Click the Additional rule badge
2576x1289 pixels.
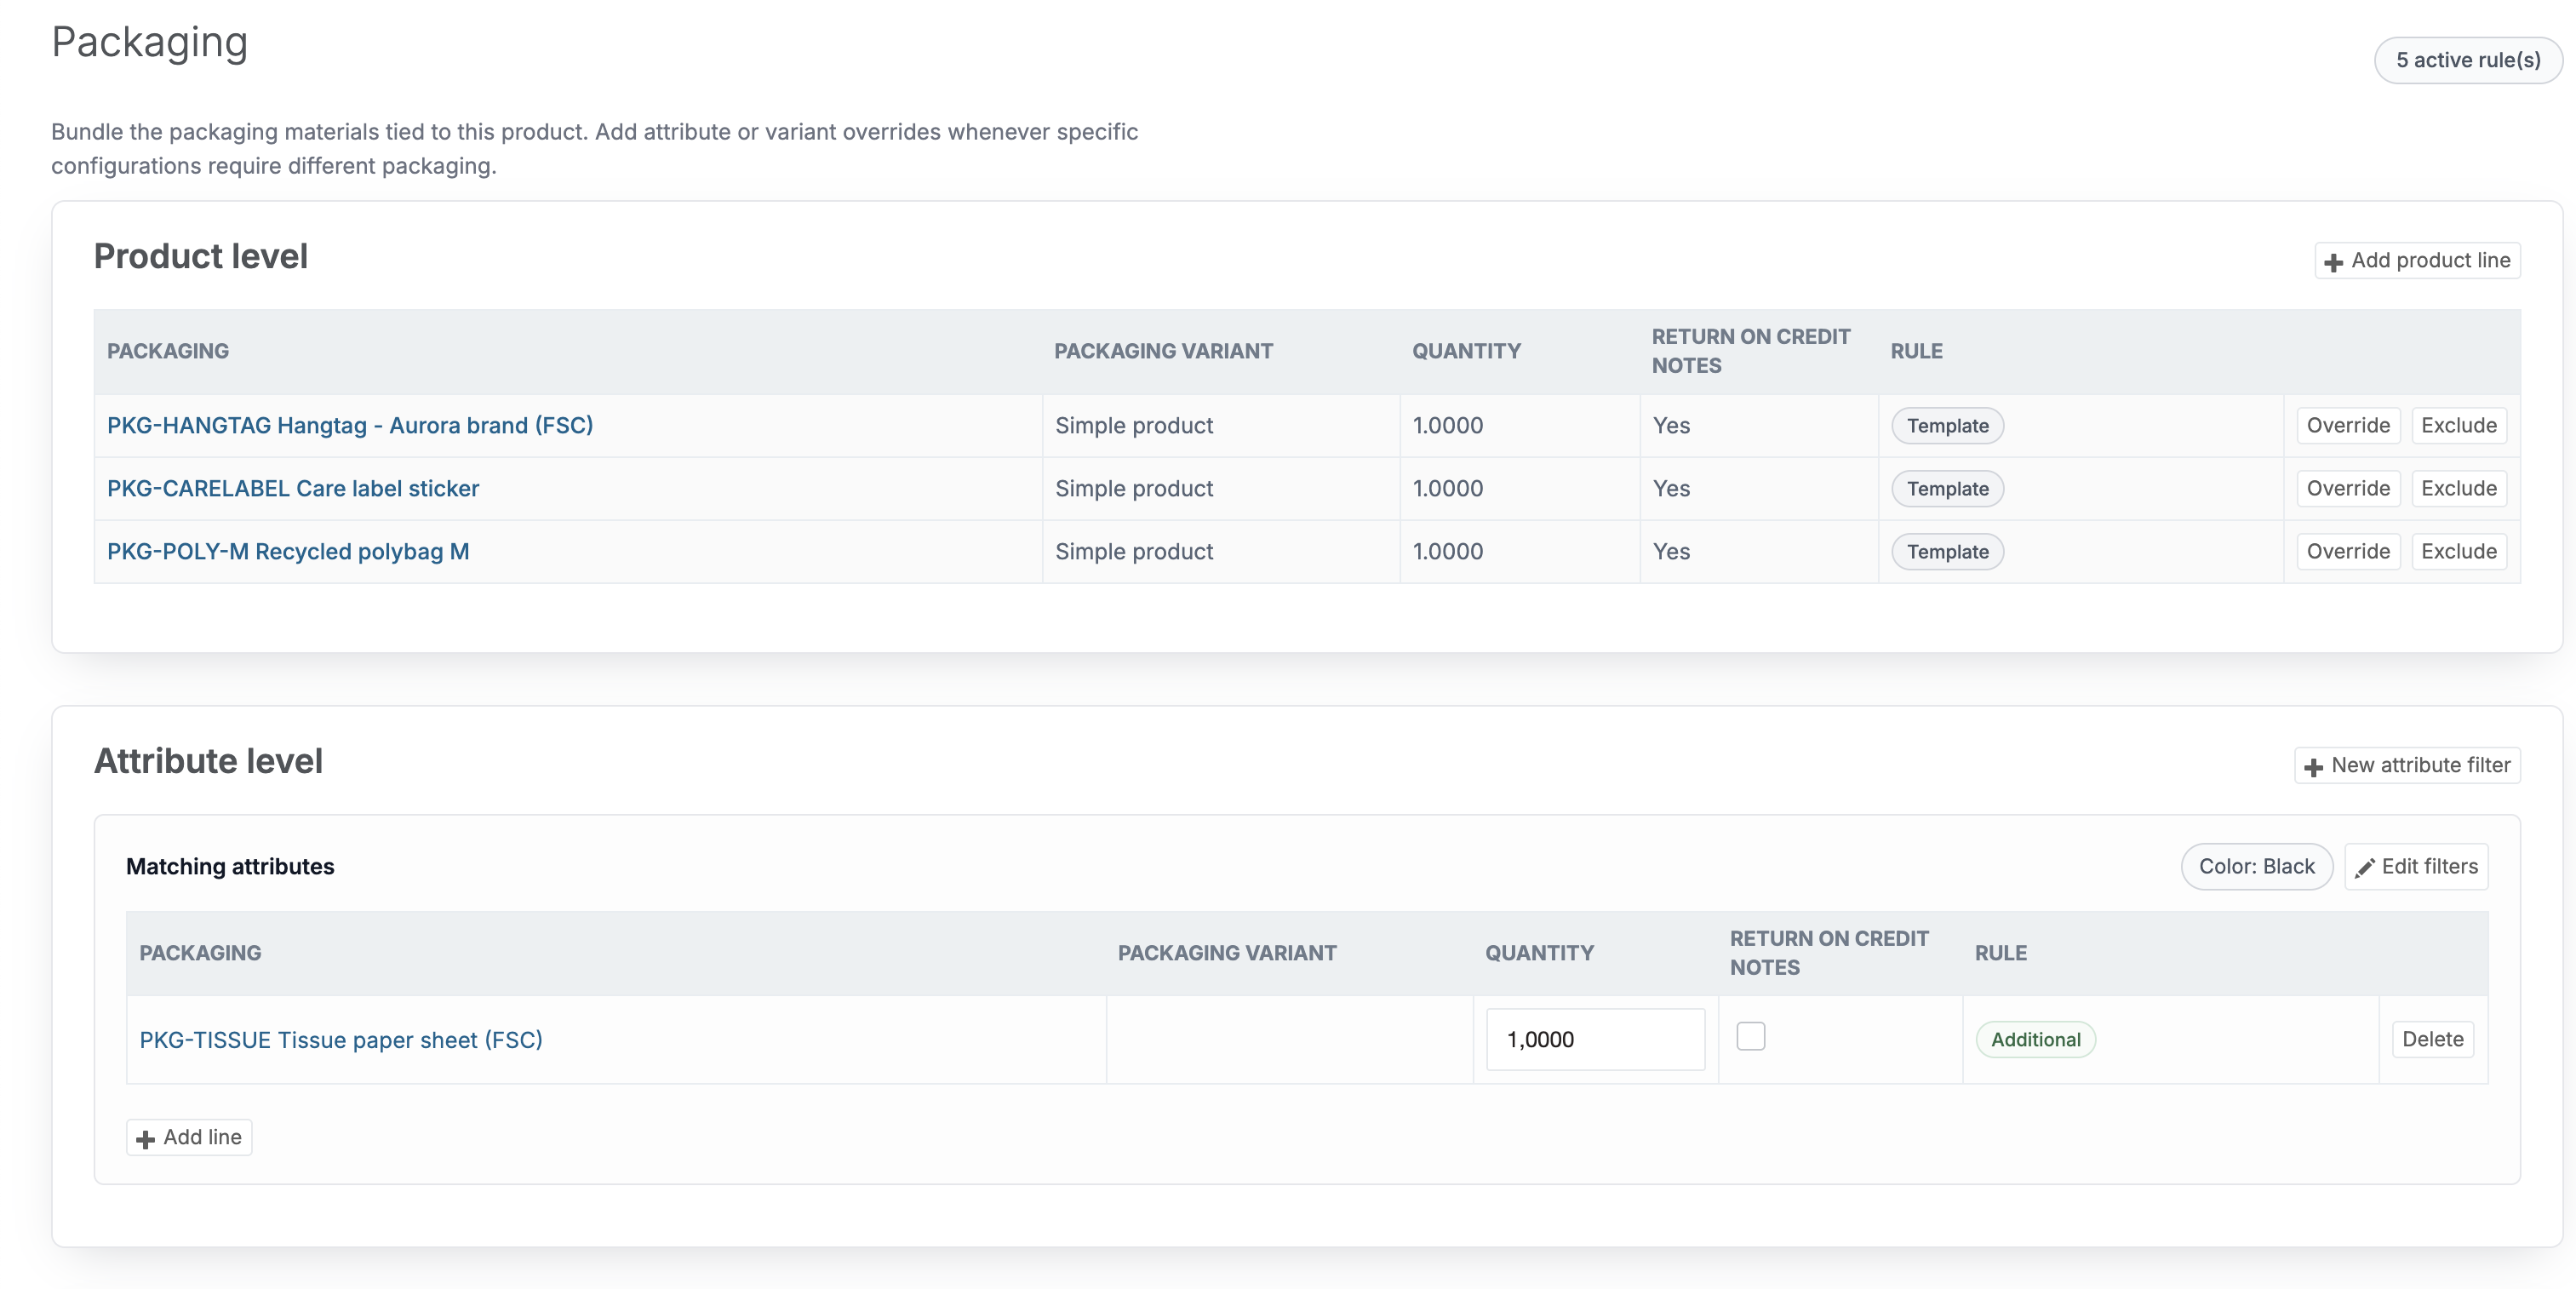coord(2035,1040)
